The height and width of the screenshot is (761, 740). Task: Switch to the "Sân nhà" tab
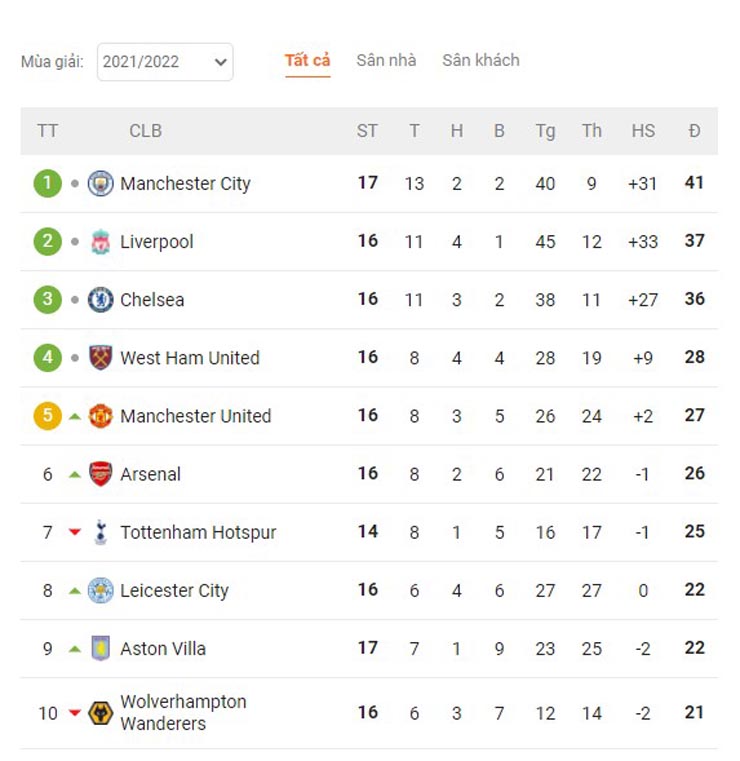386,61
